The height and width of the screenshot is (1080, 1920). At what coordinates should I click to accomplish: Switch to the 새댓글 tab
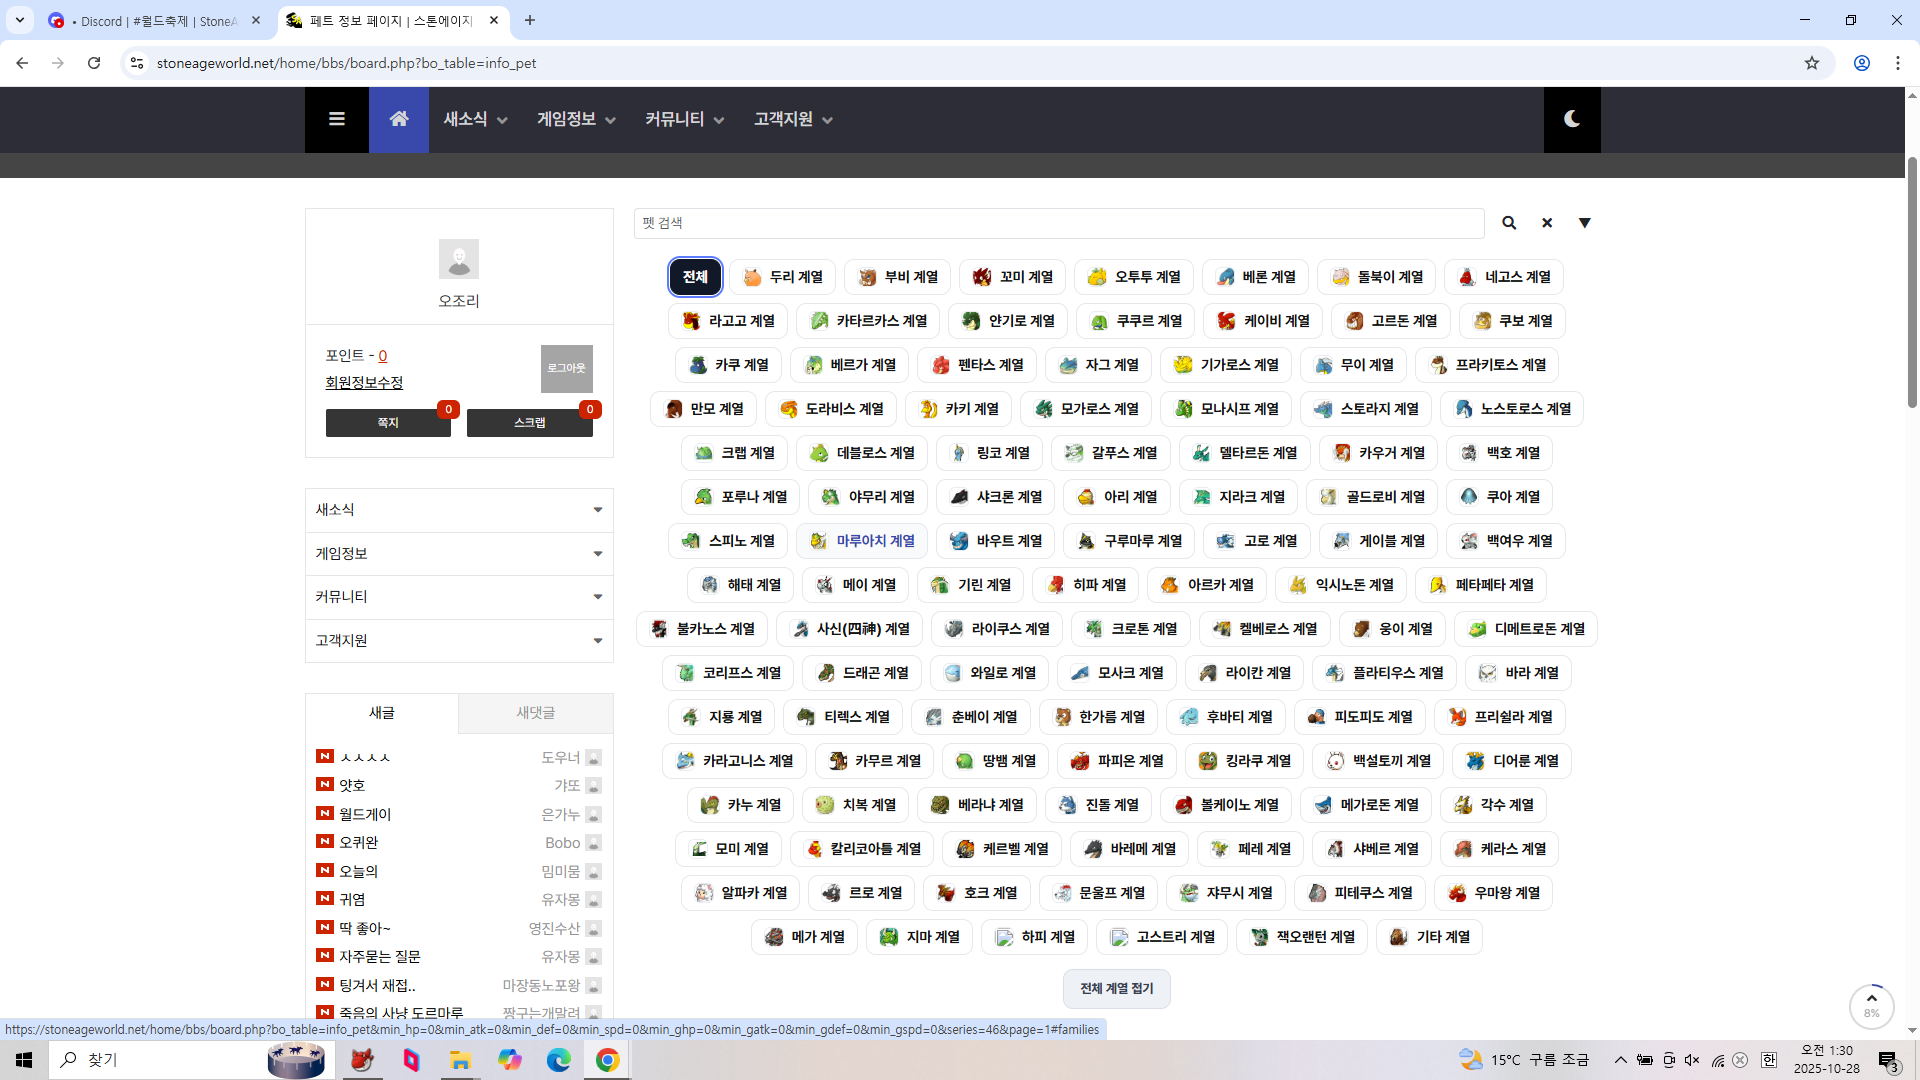pos(535,713)
